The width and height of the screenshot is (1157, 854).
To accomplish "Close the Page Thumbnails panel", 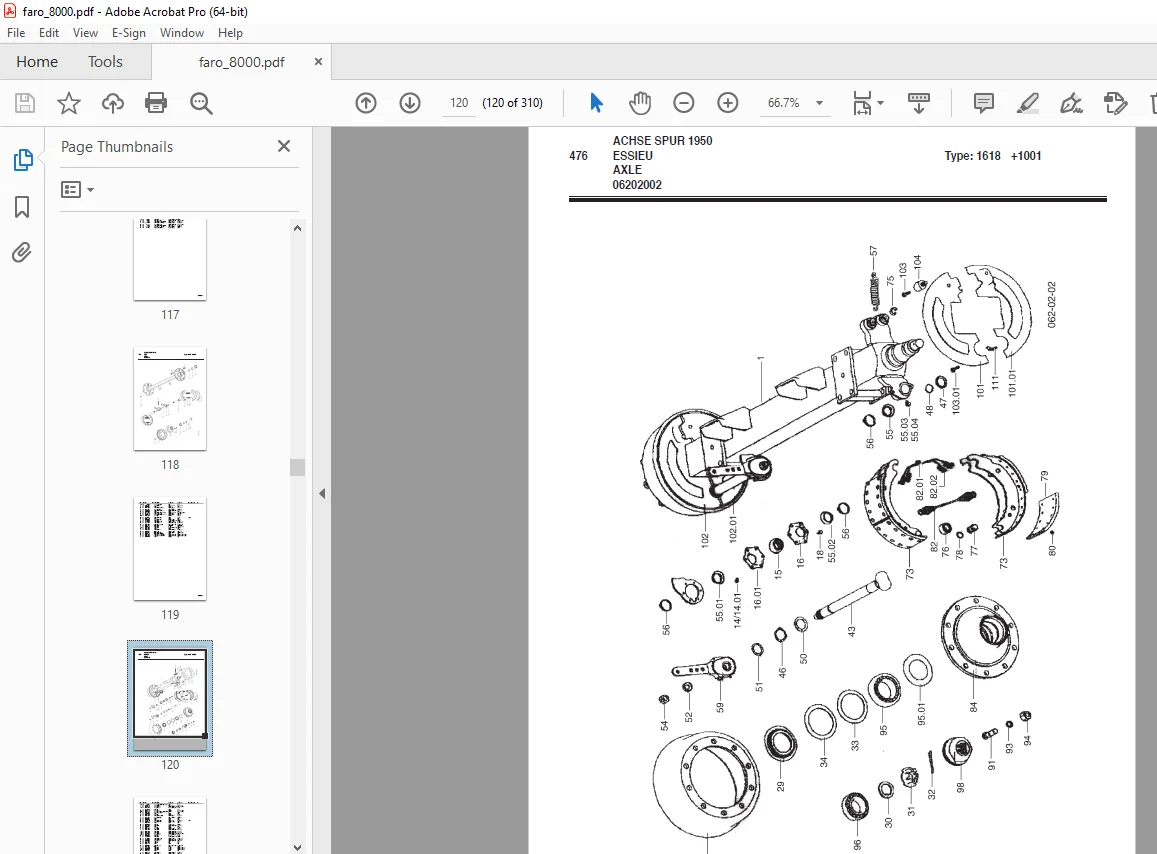I will click(x=284, y=146).
